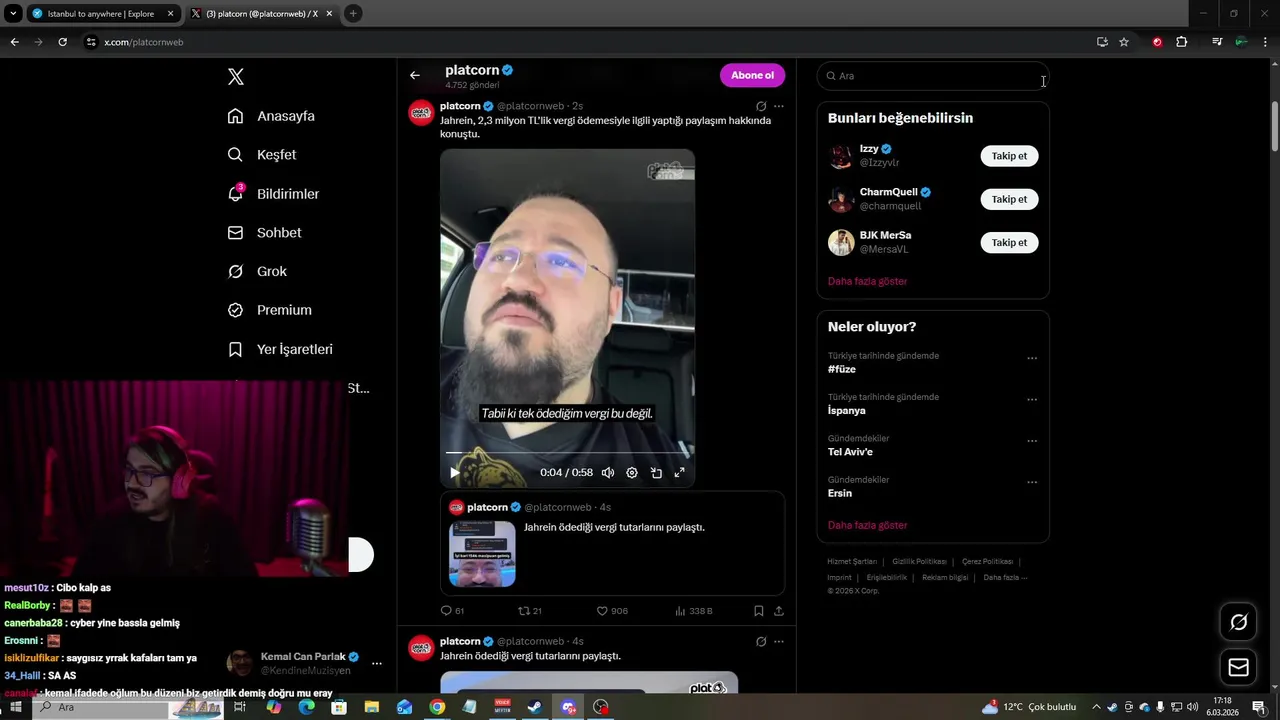Screen dimensions: 1280x720
Task: Show more suggestions under Bunları beğenebilirsin
Action: tap(867, 282)
